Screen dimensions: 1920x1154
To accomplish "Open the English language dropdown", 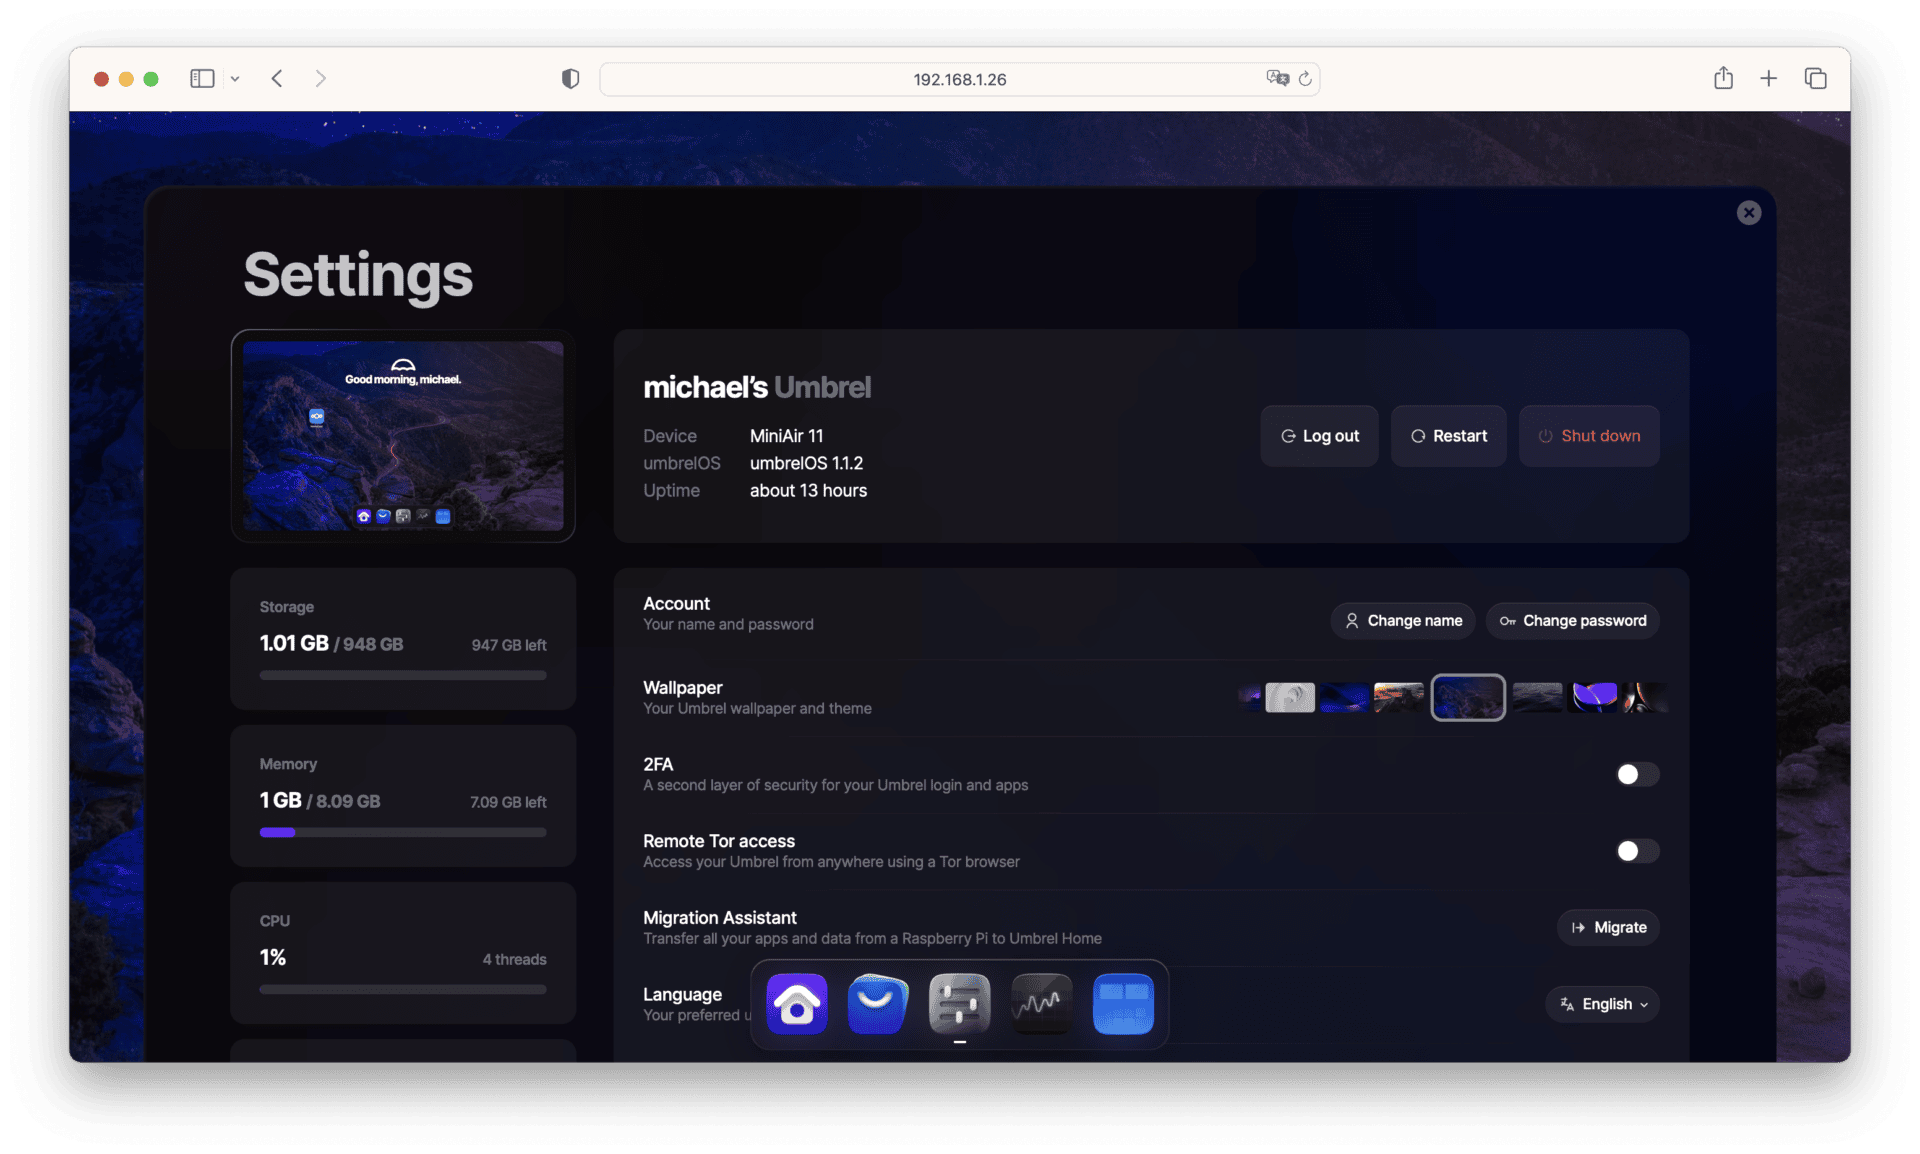I will coord(1601,1004).
